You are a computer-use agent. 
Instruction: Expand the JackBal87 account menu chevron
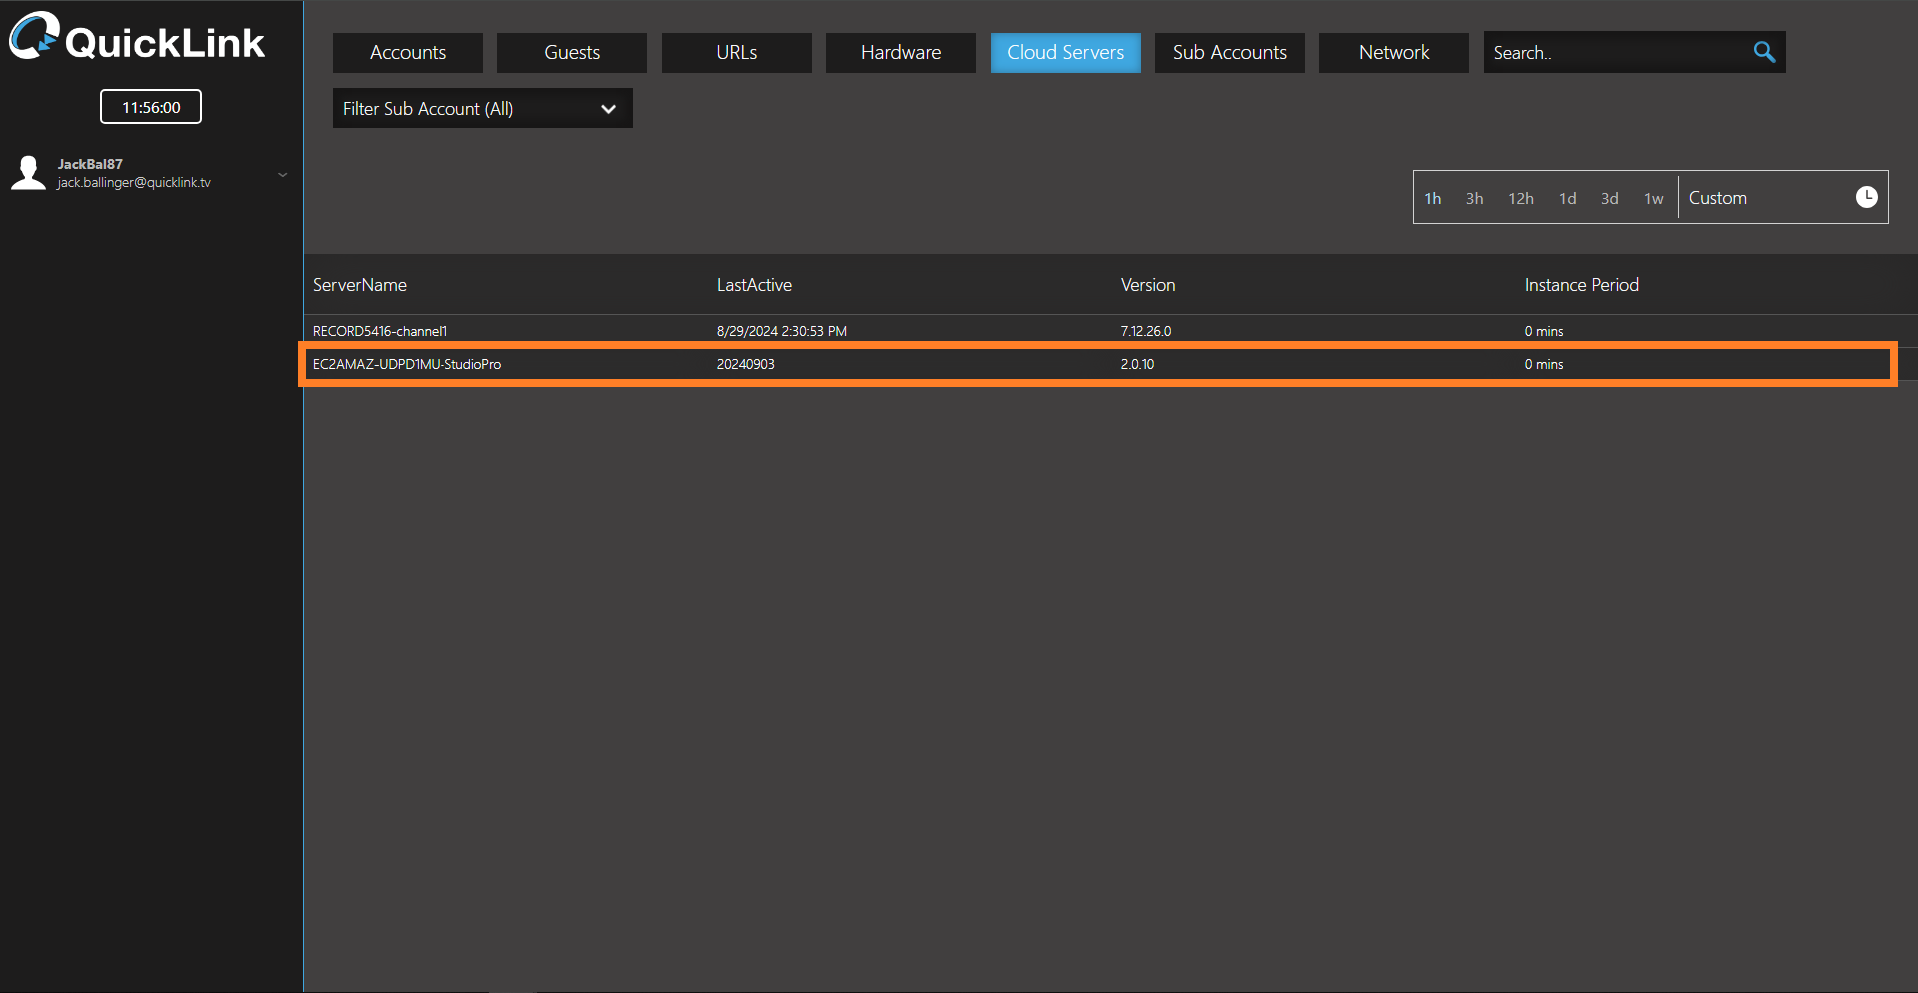point(283,175)
